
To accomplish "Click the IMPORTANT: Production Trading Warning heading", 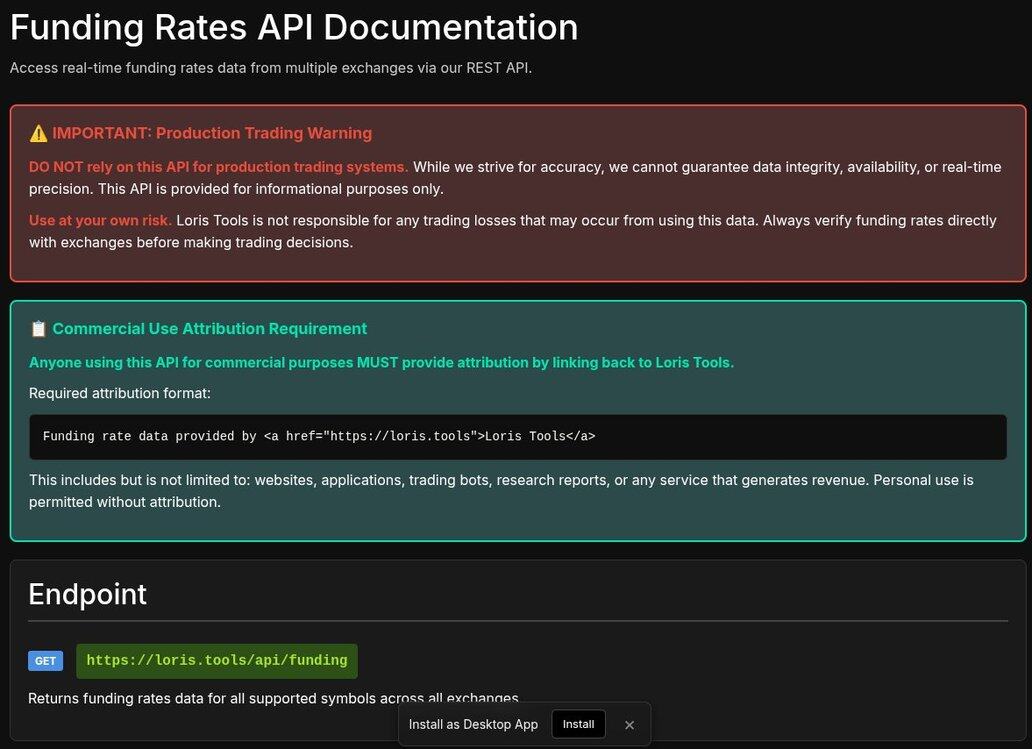I will pyautogui.click(x=212, y=133).
